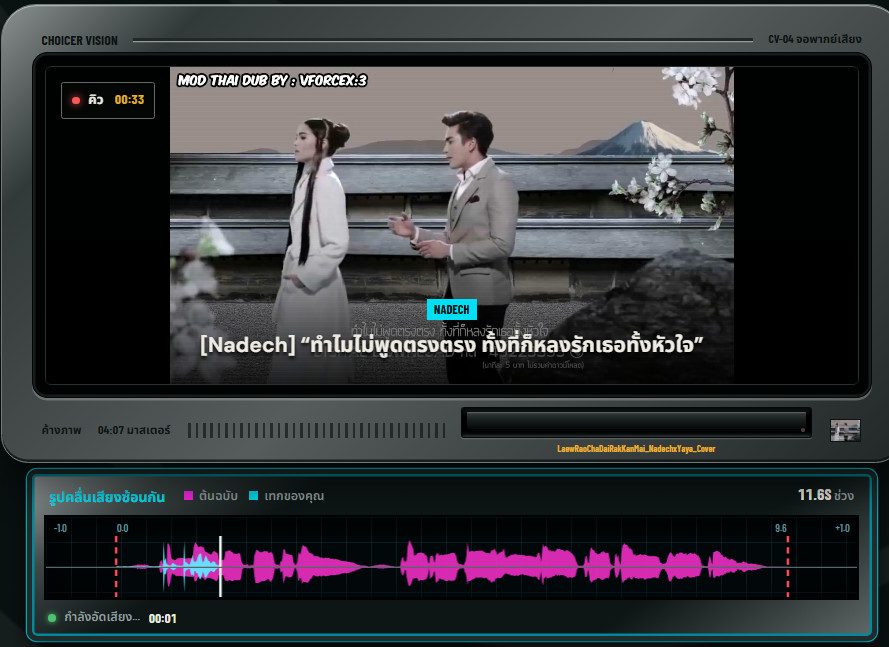Click the magenta original legend swatch
Image resolution: width=889 pixels, height=647 pixels.
(x=189, y=496)
